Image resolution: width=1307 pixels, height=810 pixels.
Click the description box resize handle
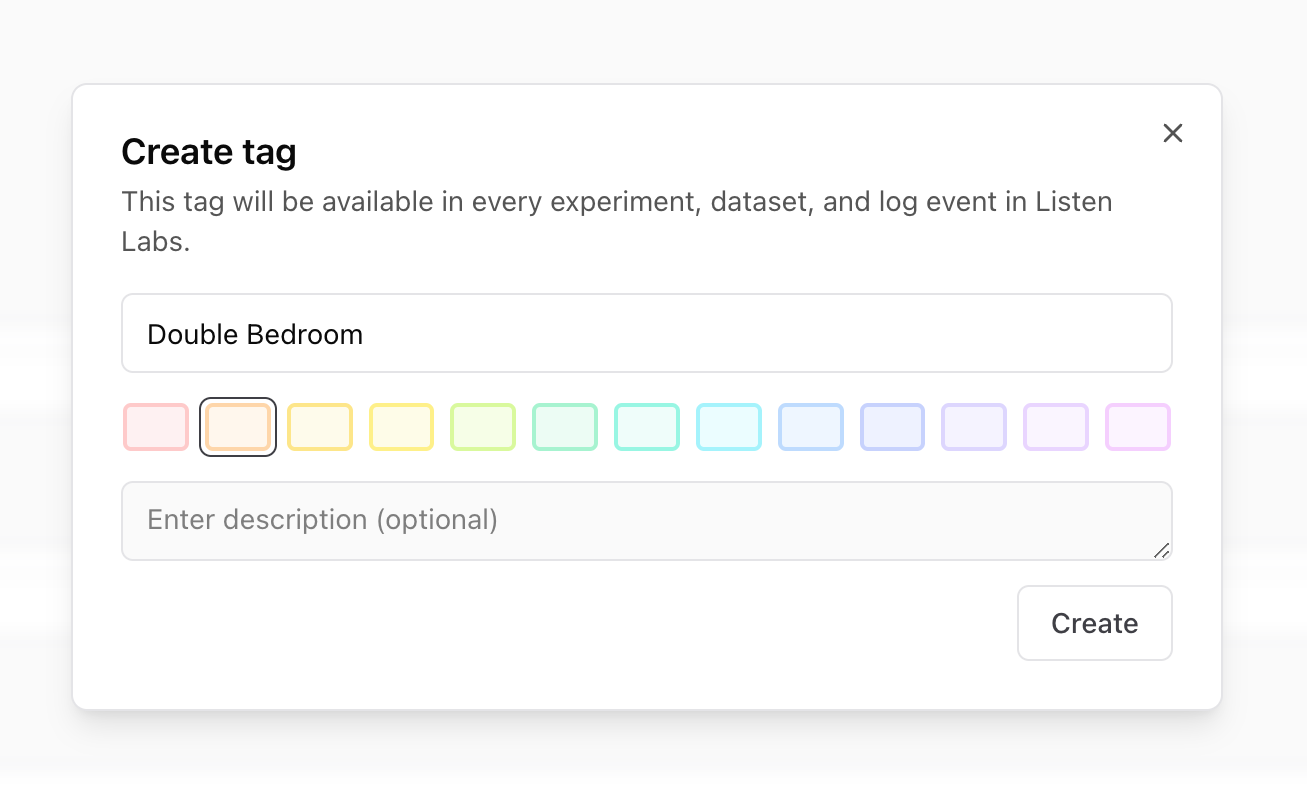coord(1161,550)
